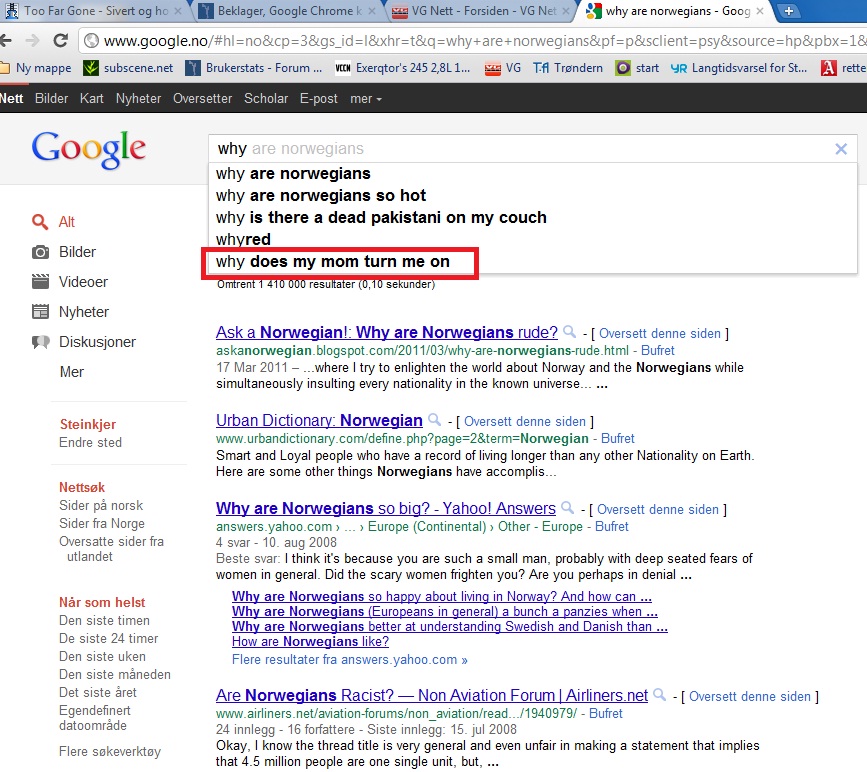The height and width of the screenshot is (772, 867).
Task: Open the Urban Dictionary: Norwegian result
Action: (319, 420)
